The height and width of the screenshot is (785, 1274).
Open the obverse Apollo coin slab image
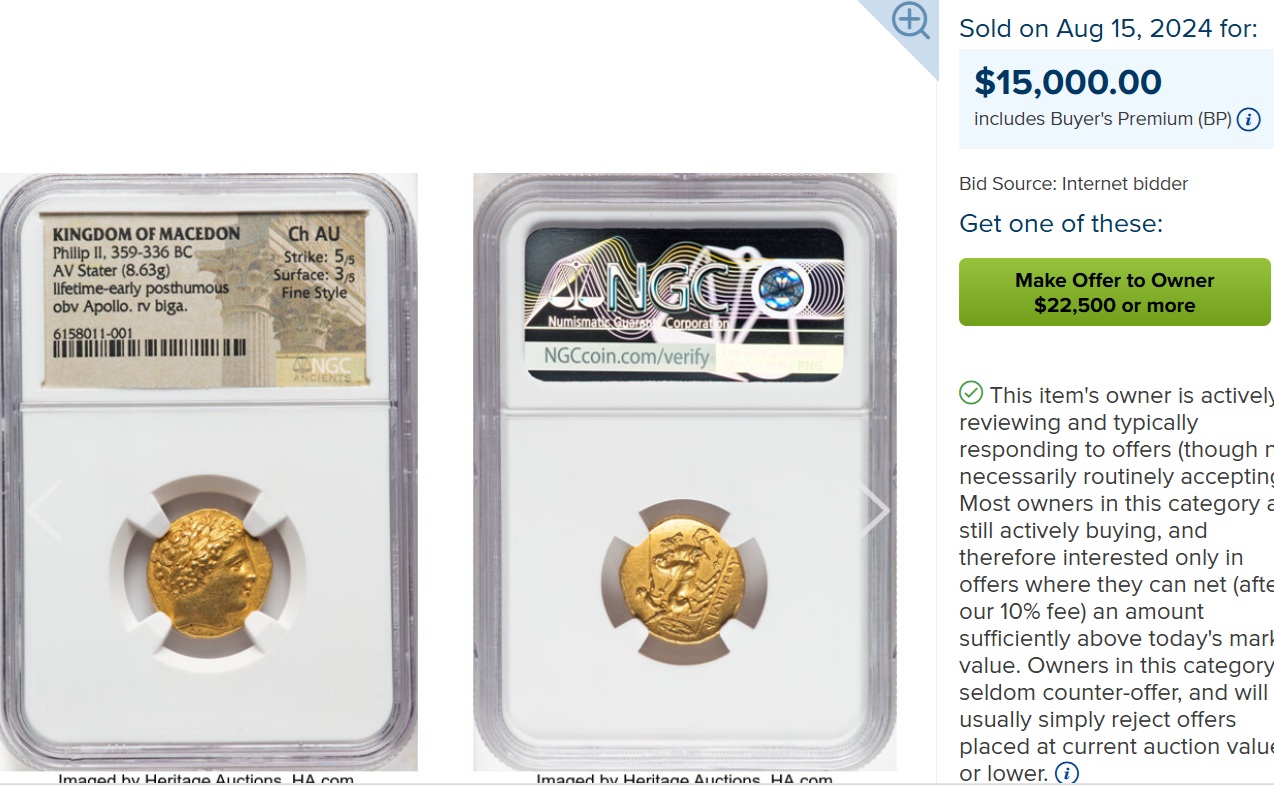pos(209,472)
